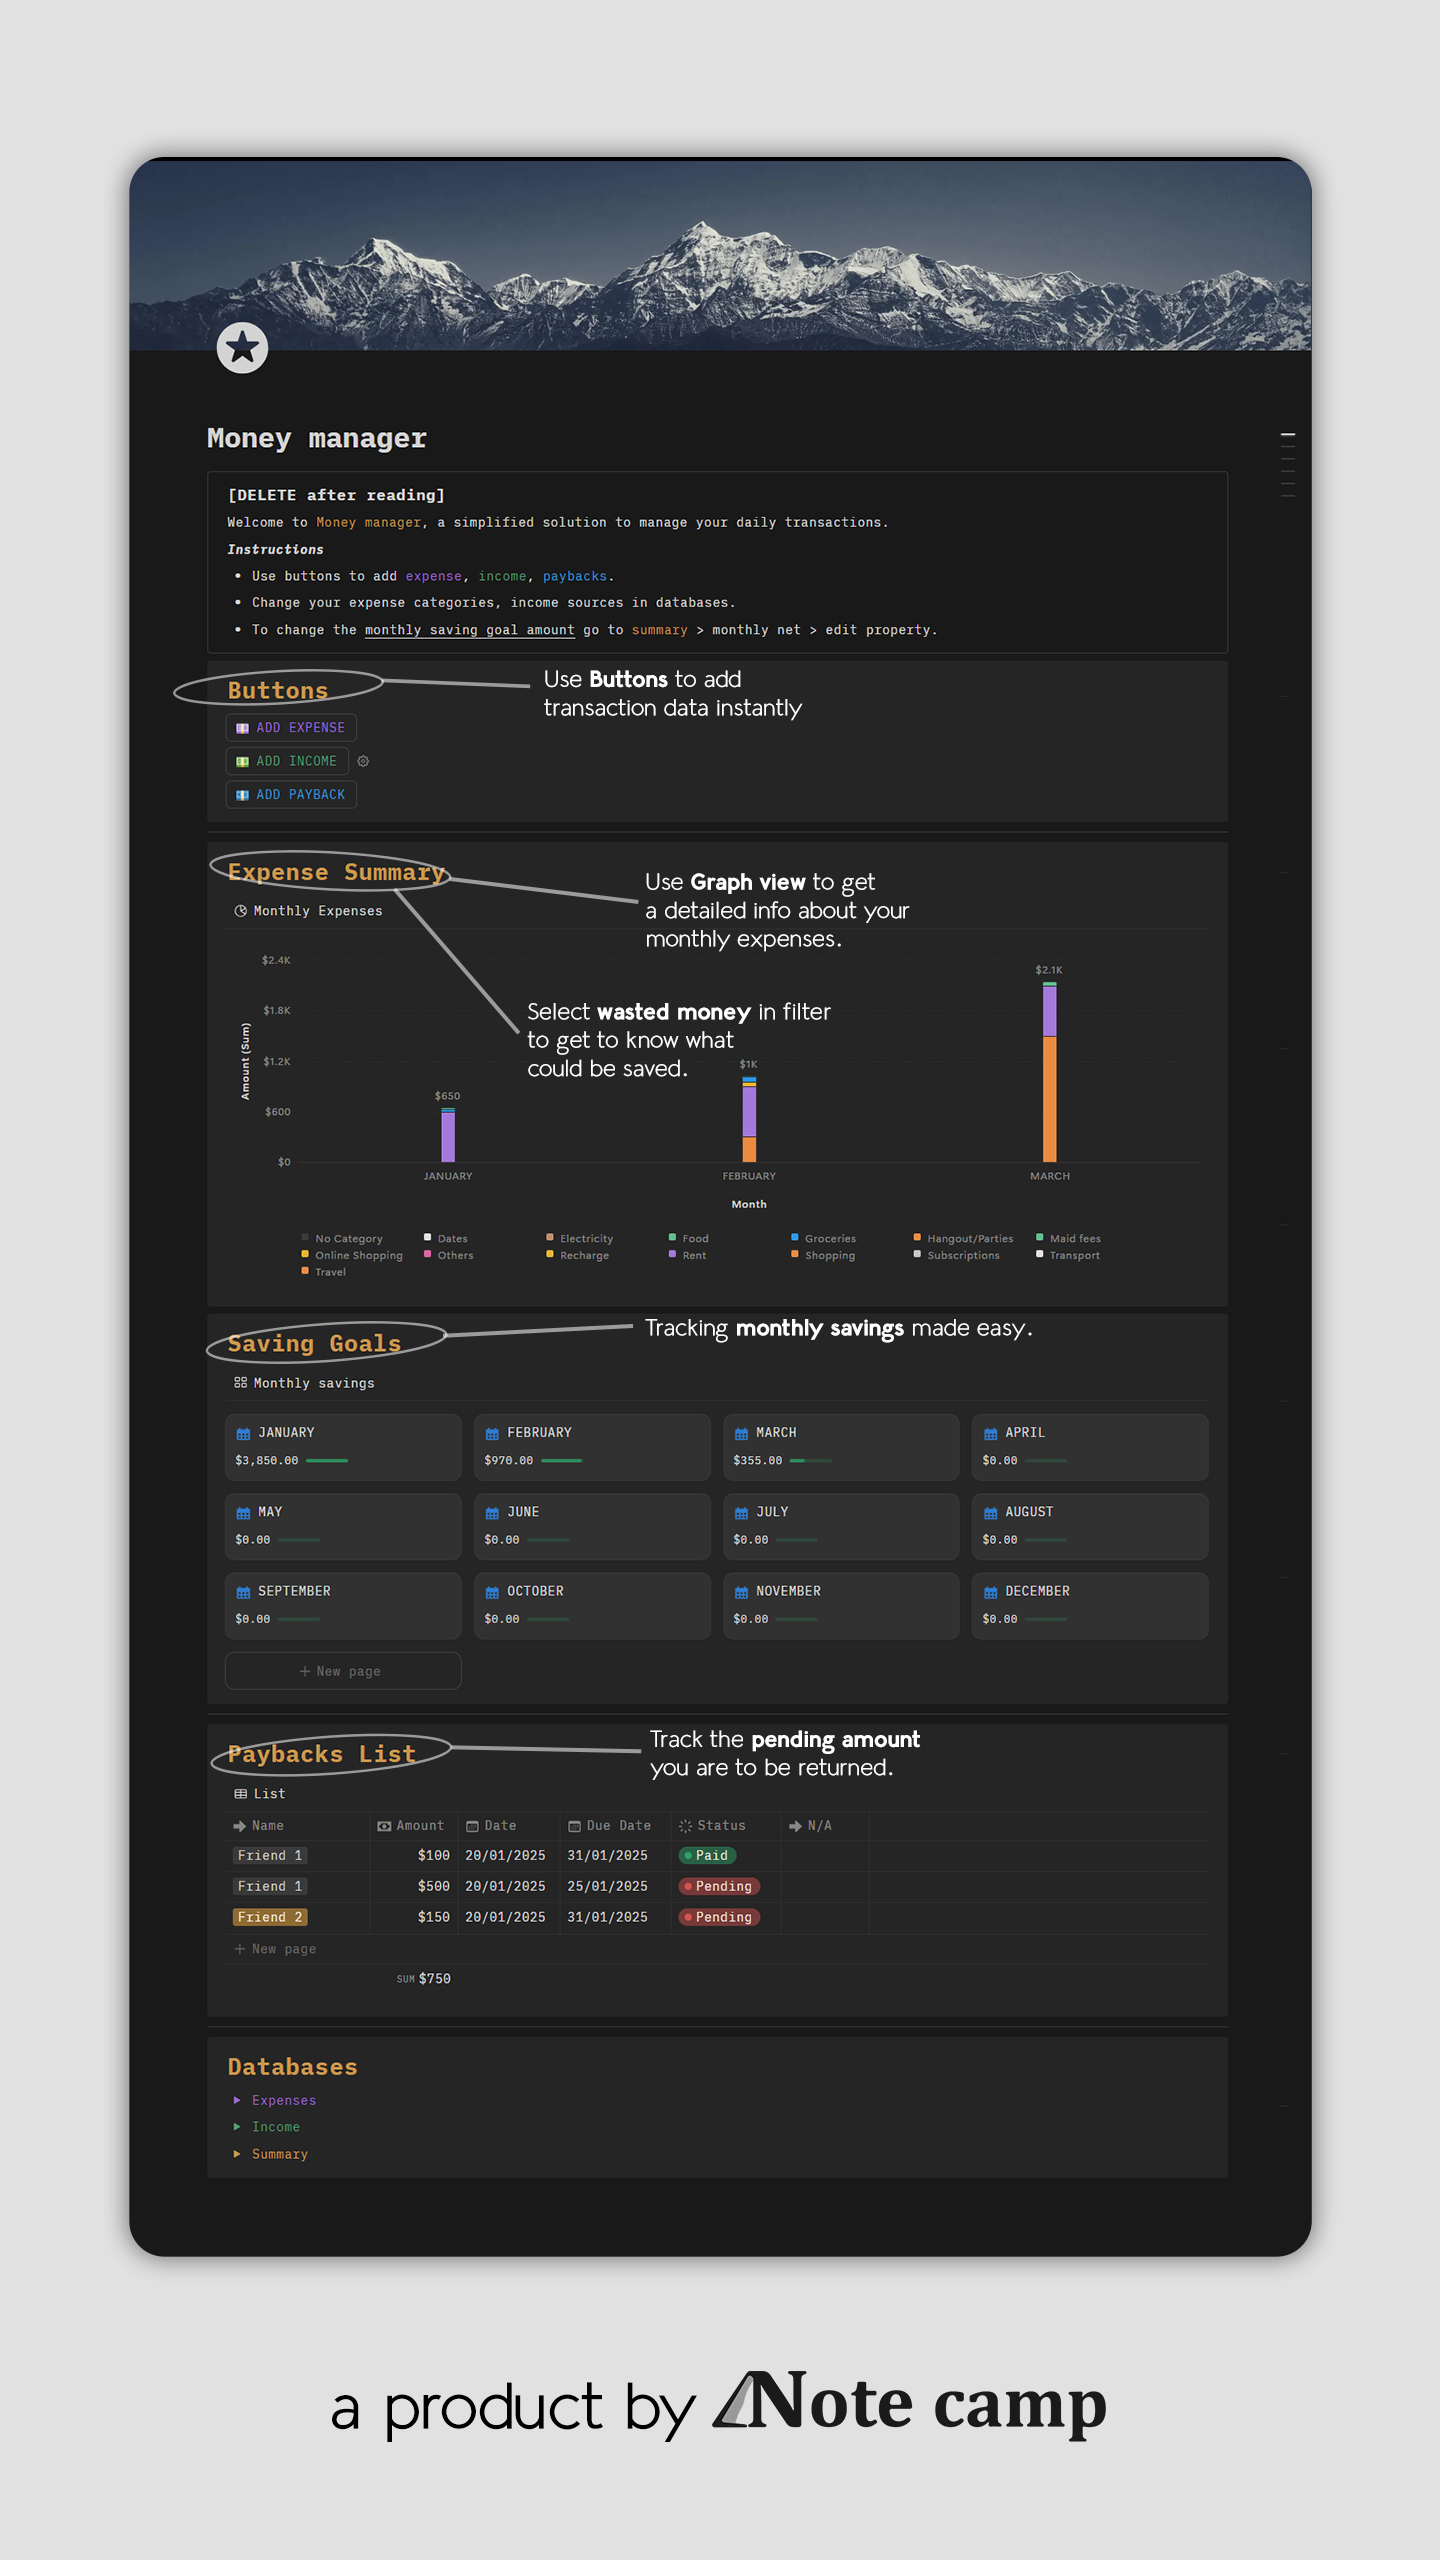Click the N/A column header
Screen dimensions: 1440x2560
click(824, 1826)
